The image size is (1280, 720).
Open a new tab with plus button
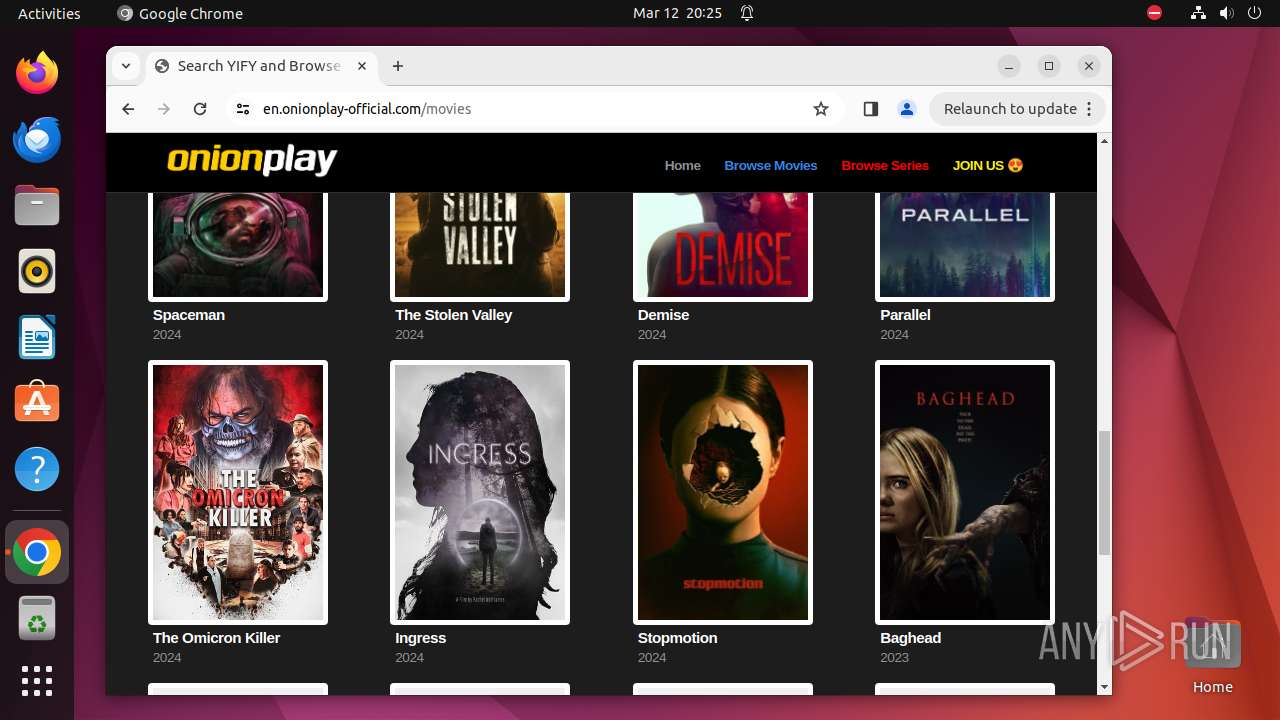398,66
